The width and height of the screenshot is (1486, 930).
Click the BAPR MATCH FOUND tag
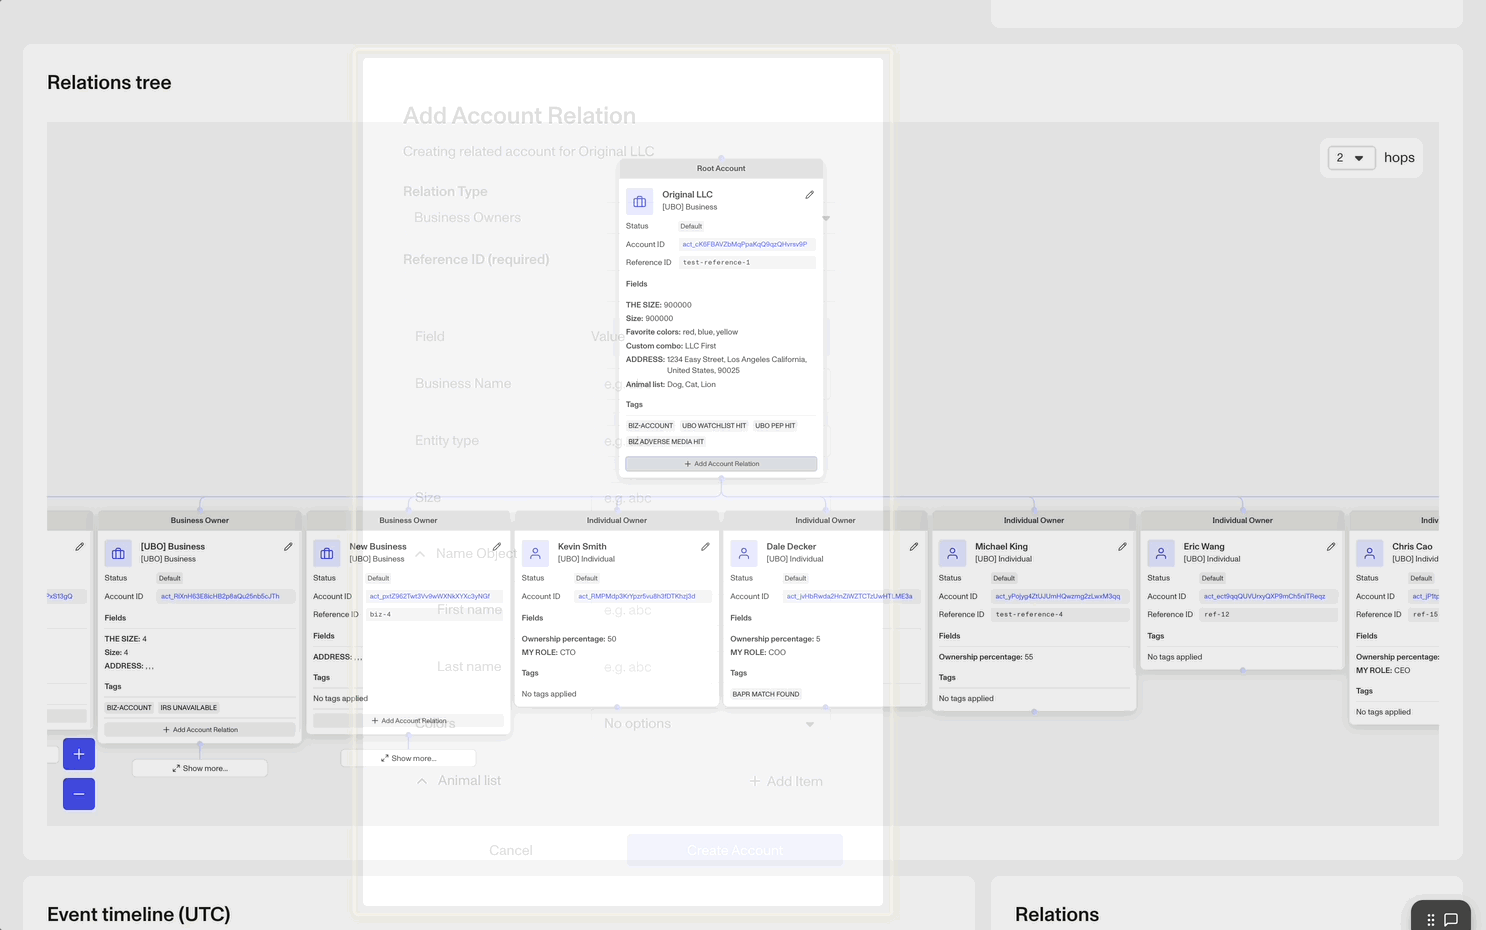[766, 694]
